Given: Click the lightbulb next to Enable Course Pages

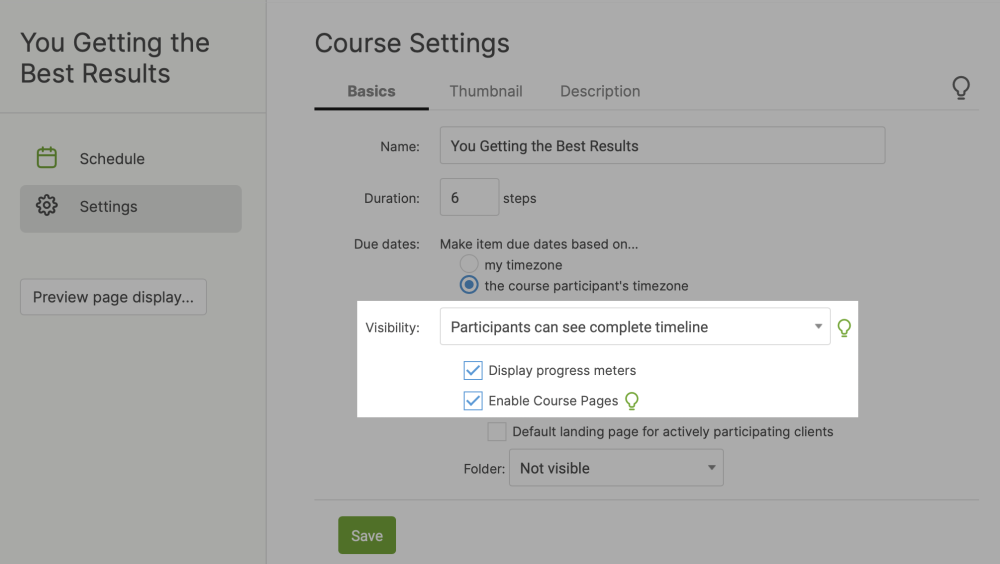Looking at the screenshot, I should (632, 401).
